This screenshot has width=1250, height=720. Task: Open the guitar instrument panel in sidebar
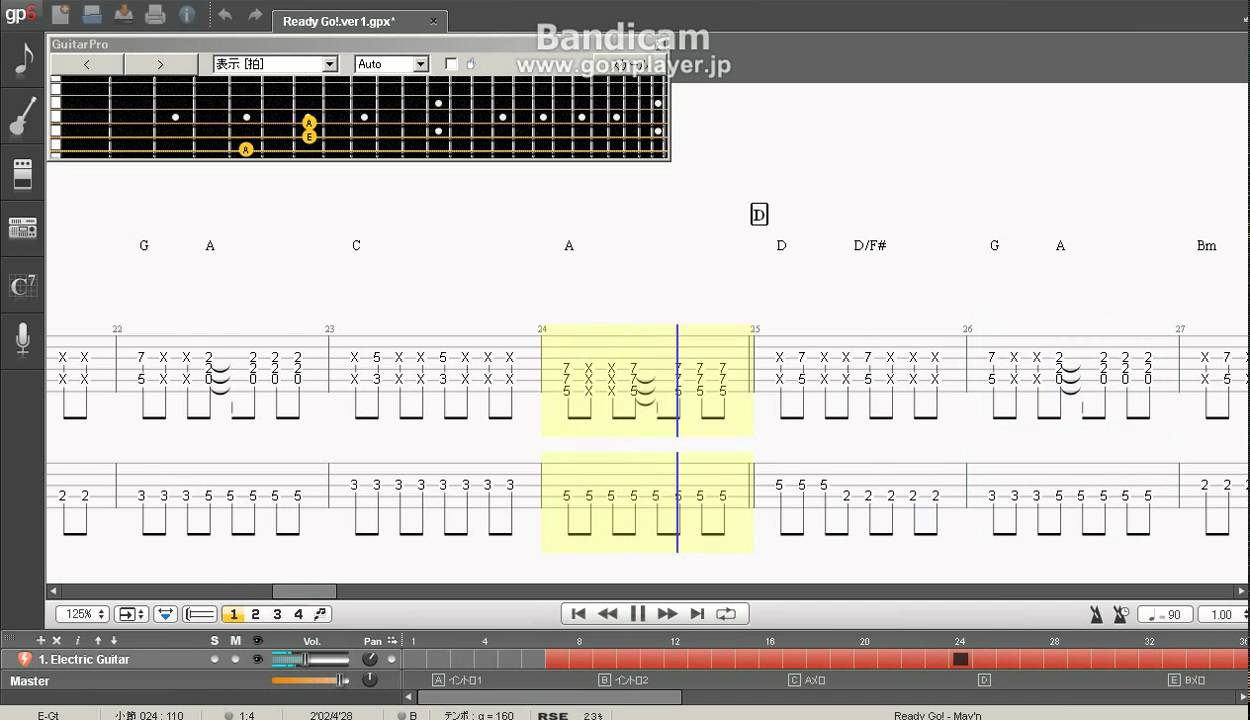(x=22, y=115)
